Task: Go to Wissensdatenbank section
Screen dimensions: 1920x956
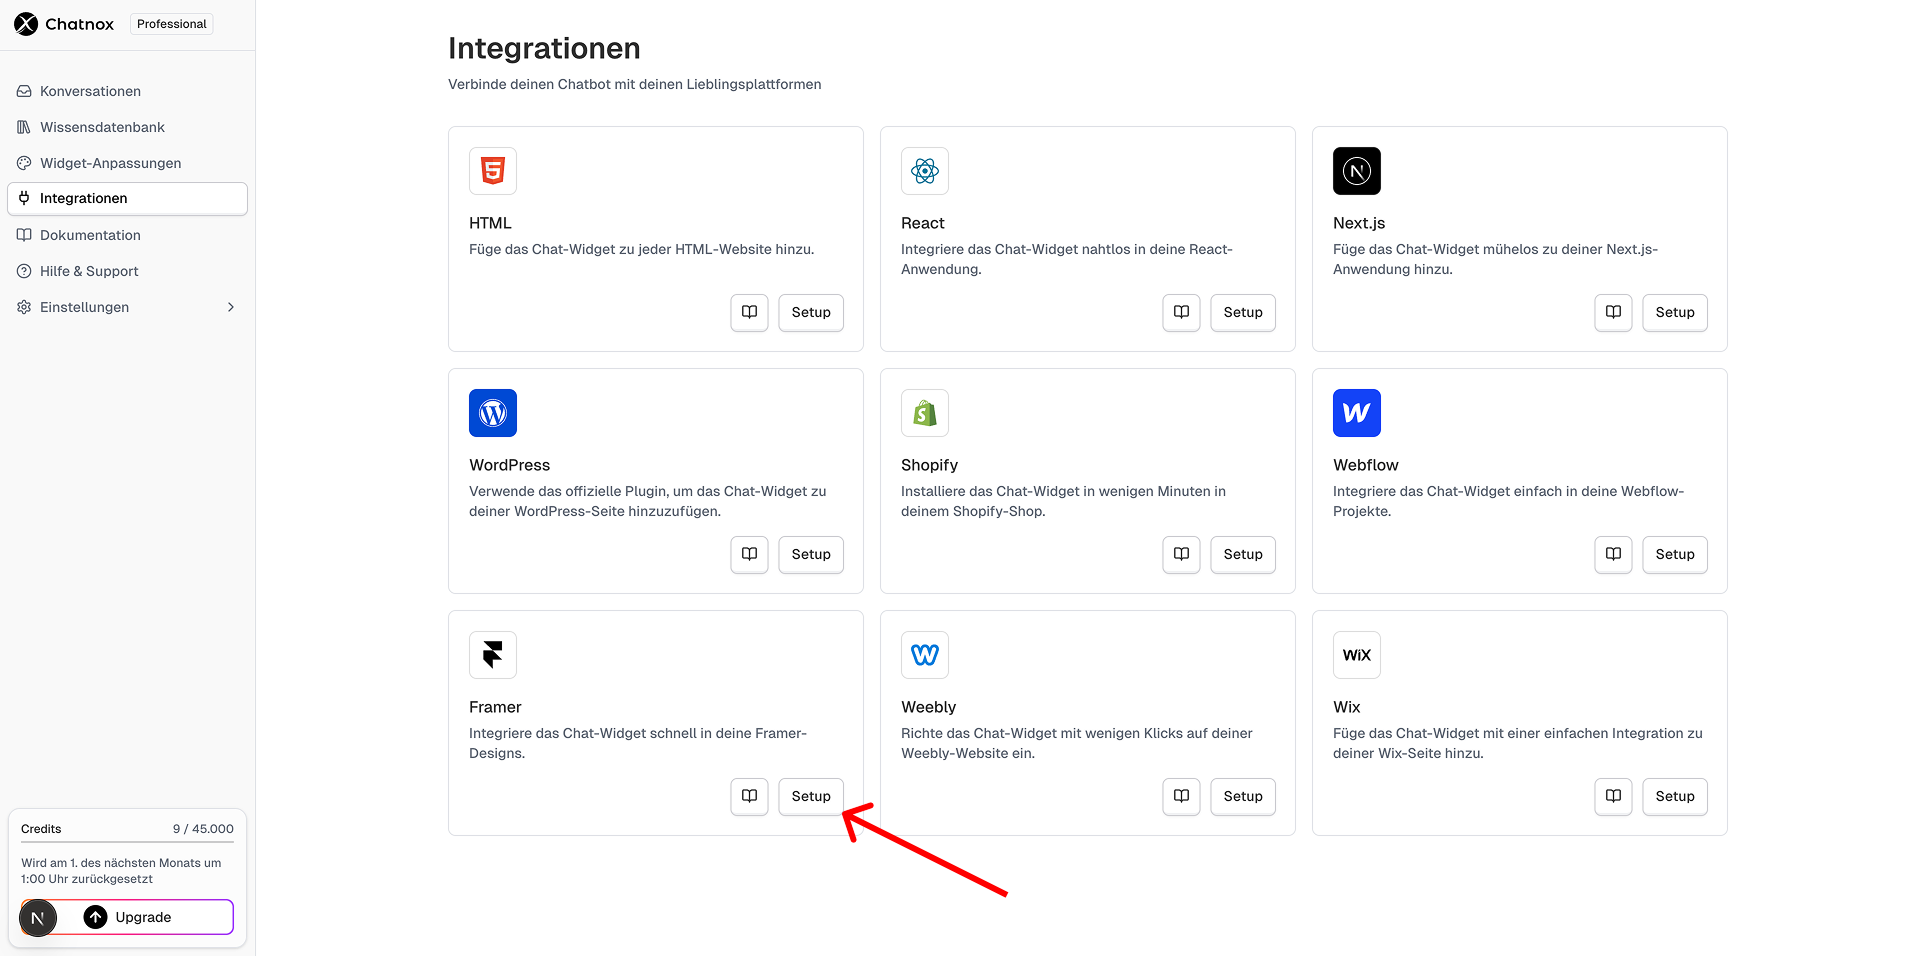Action: point(102,127)
